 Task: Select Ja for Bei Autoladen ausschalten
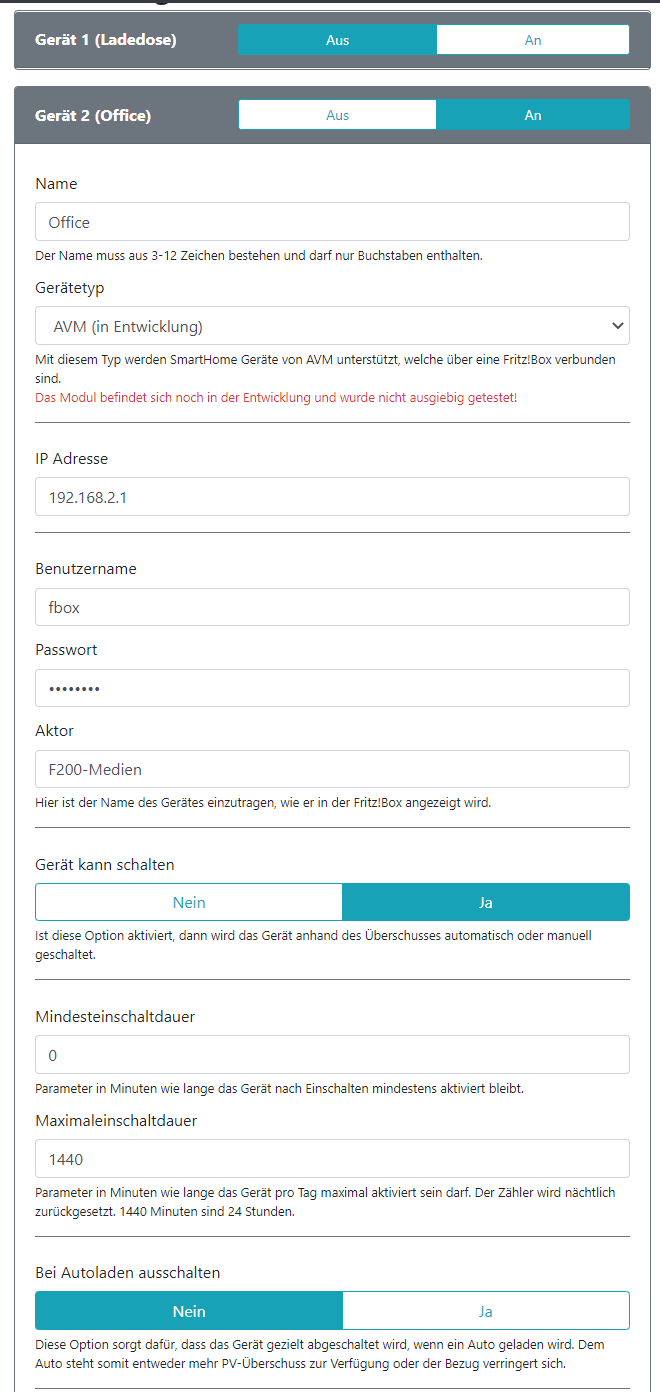[x=485, y=1311]
